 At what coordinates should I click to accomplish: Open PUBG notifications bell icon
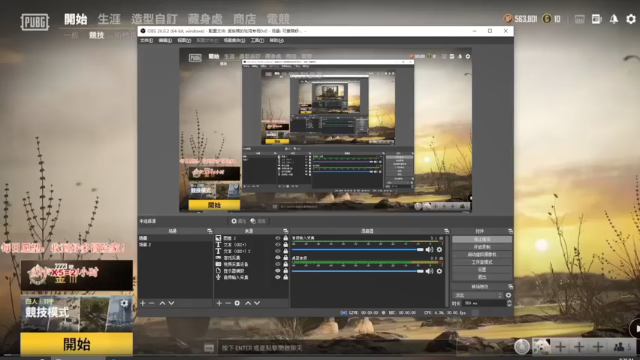tap(613, 19)
